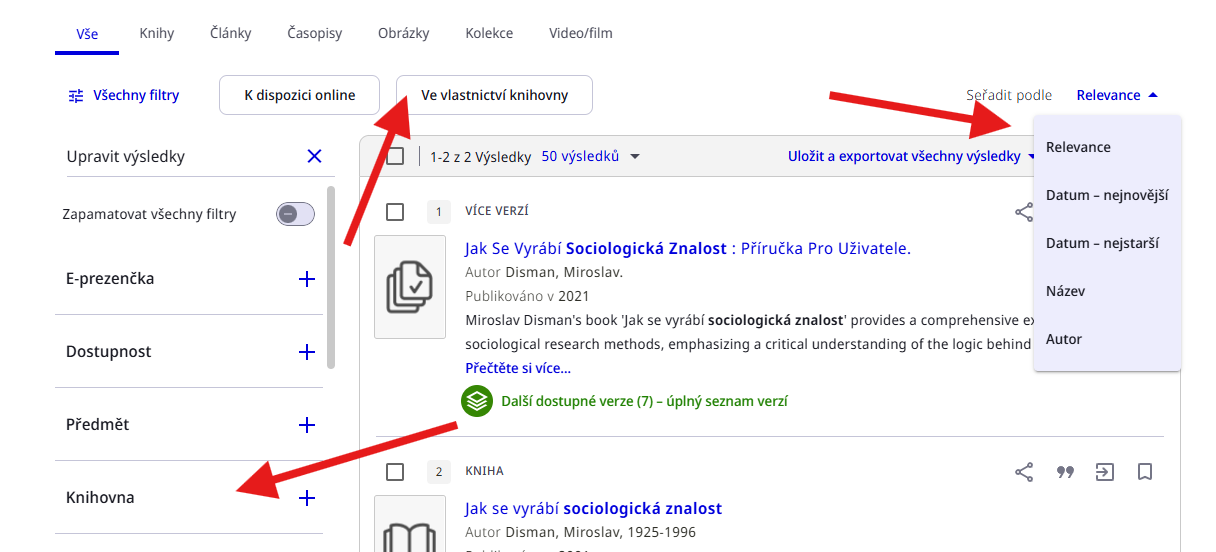The width and height of the screenshot is (1216, 552).
Task: Switch to the Články tab
Action: click(x=231, y=34)
